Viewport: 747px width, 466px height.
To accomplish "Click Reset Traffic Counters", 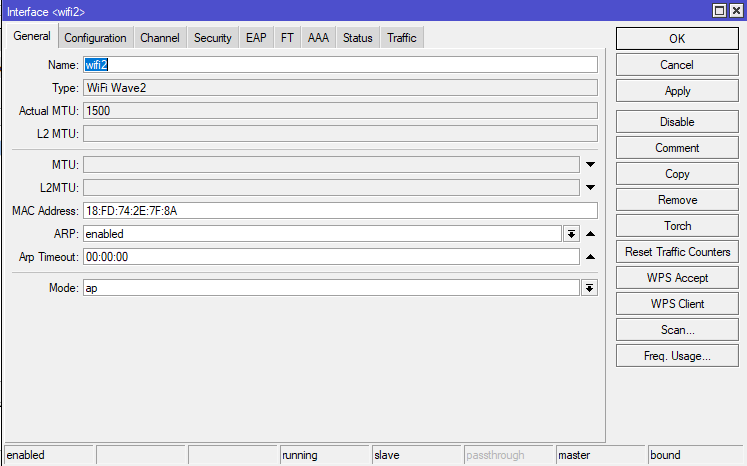I will (677, 252).
